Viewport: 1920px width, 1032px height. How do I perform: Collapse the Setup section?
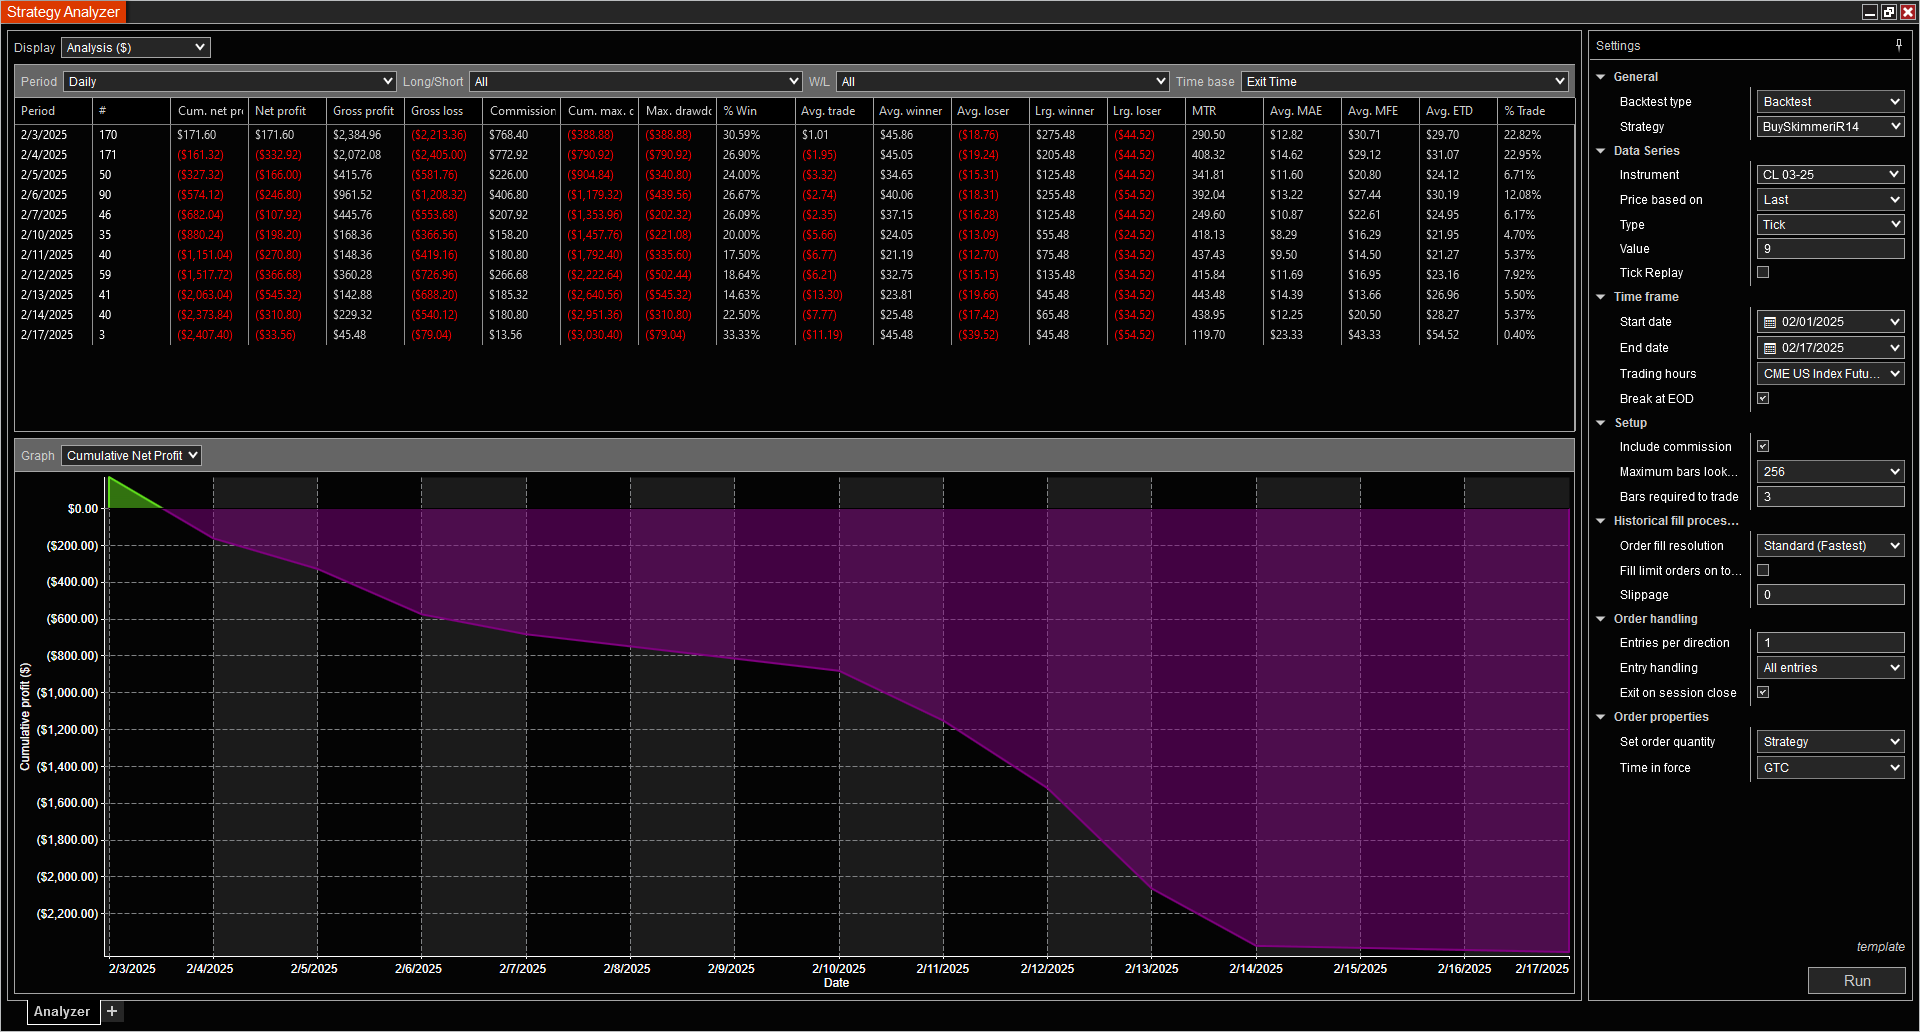[x=1601, y=423]
